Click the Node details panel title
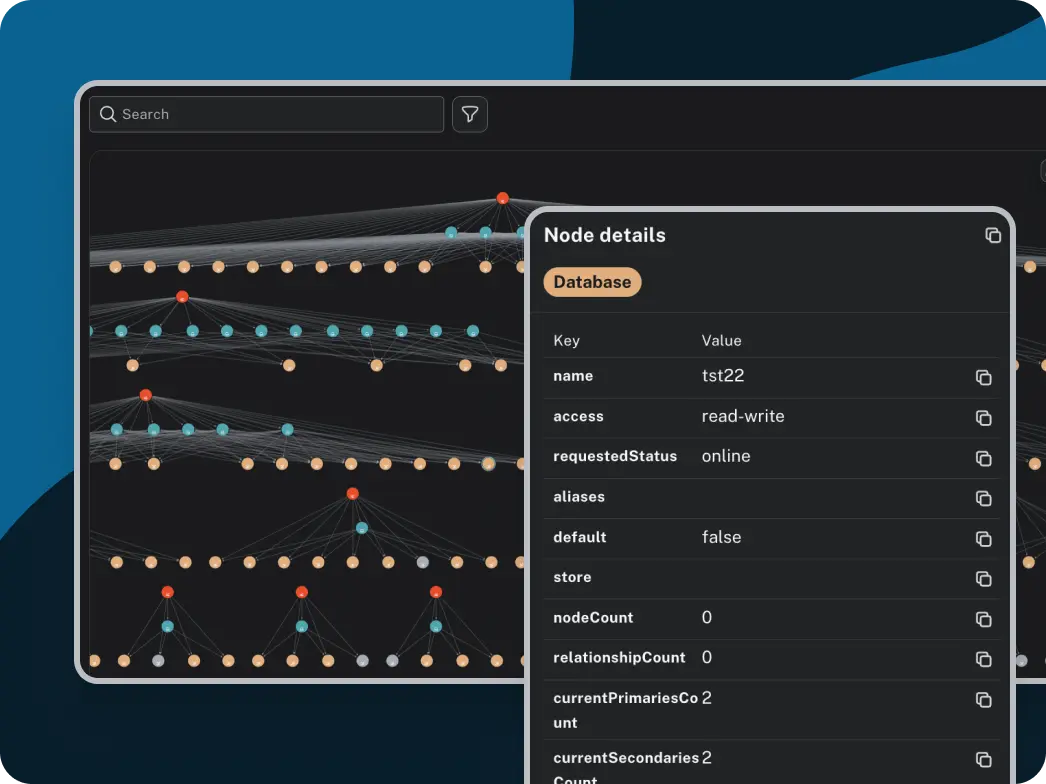The width and height of the screenshot is (1046, 784). (604, 236)
